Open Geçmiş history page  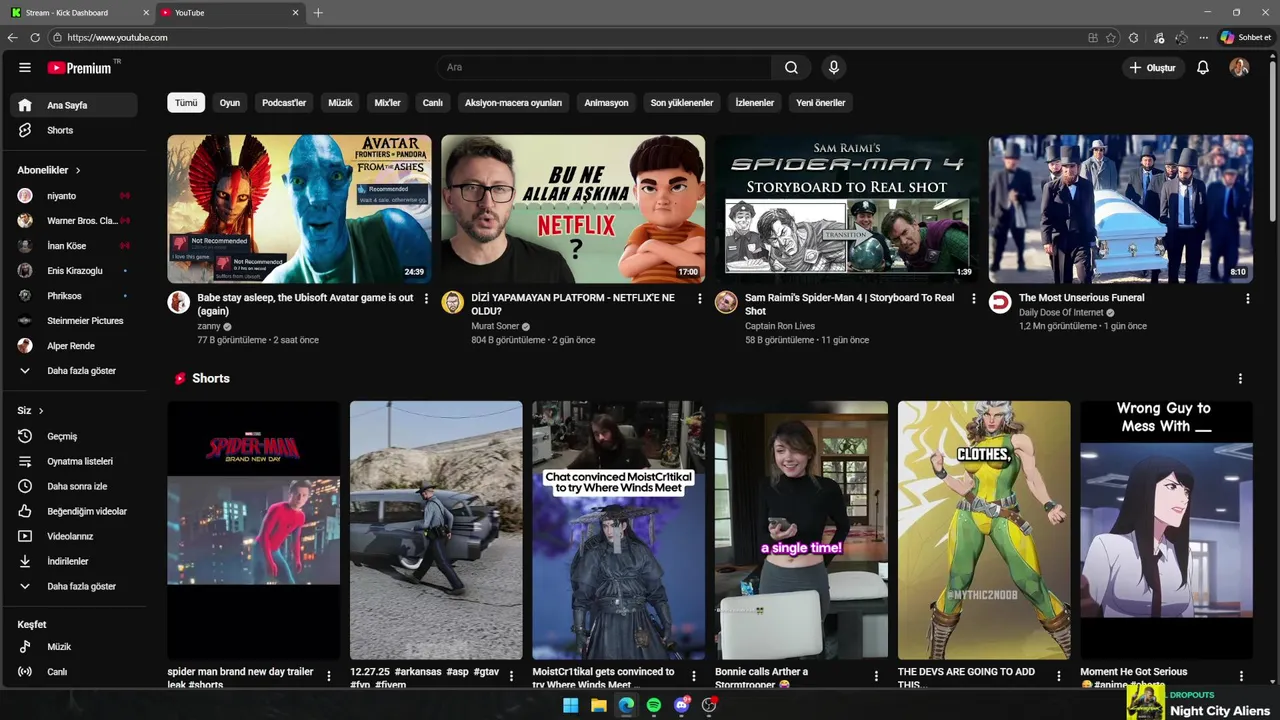pyautogui.click(x=74, y=436)
